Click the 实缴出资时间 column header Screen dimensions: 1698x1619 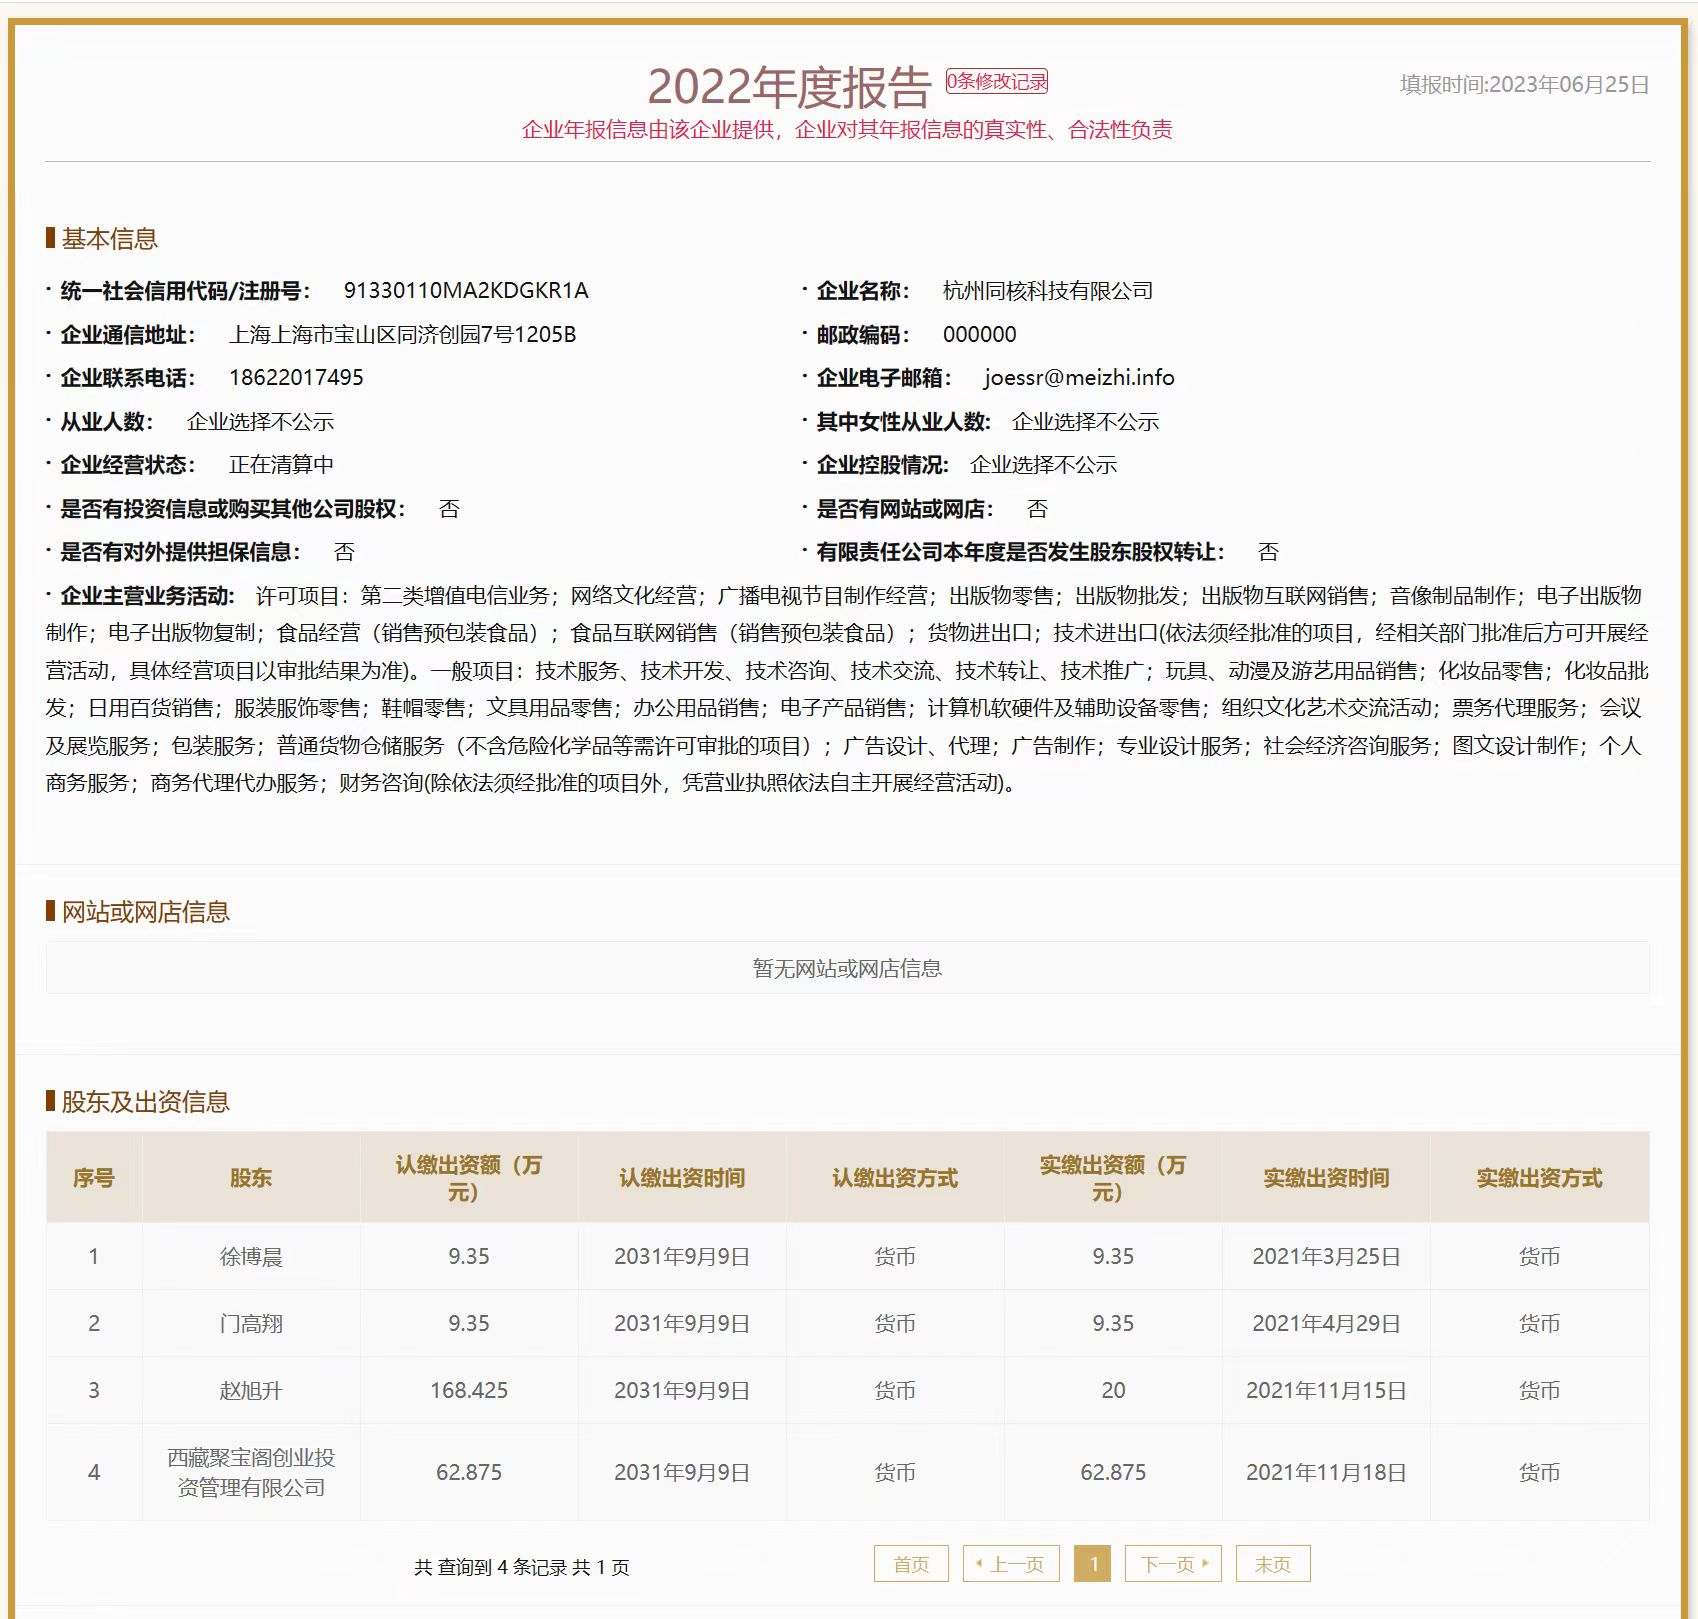(x=1325, y=1178)
